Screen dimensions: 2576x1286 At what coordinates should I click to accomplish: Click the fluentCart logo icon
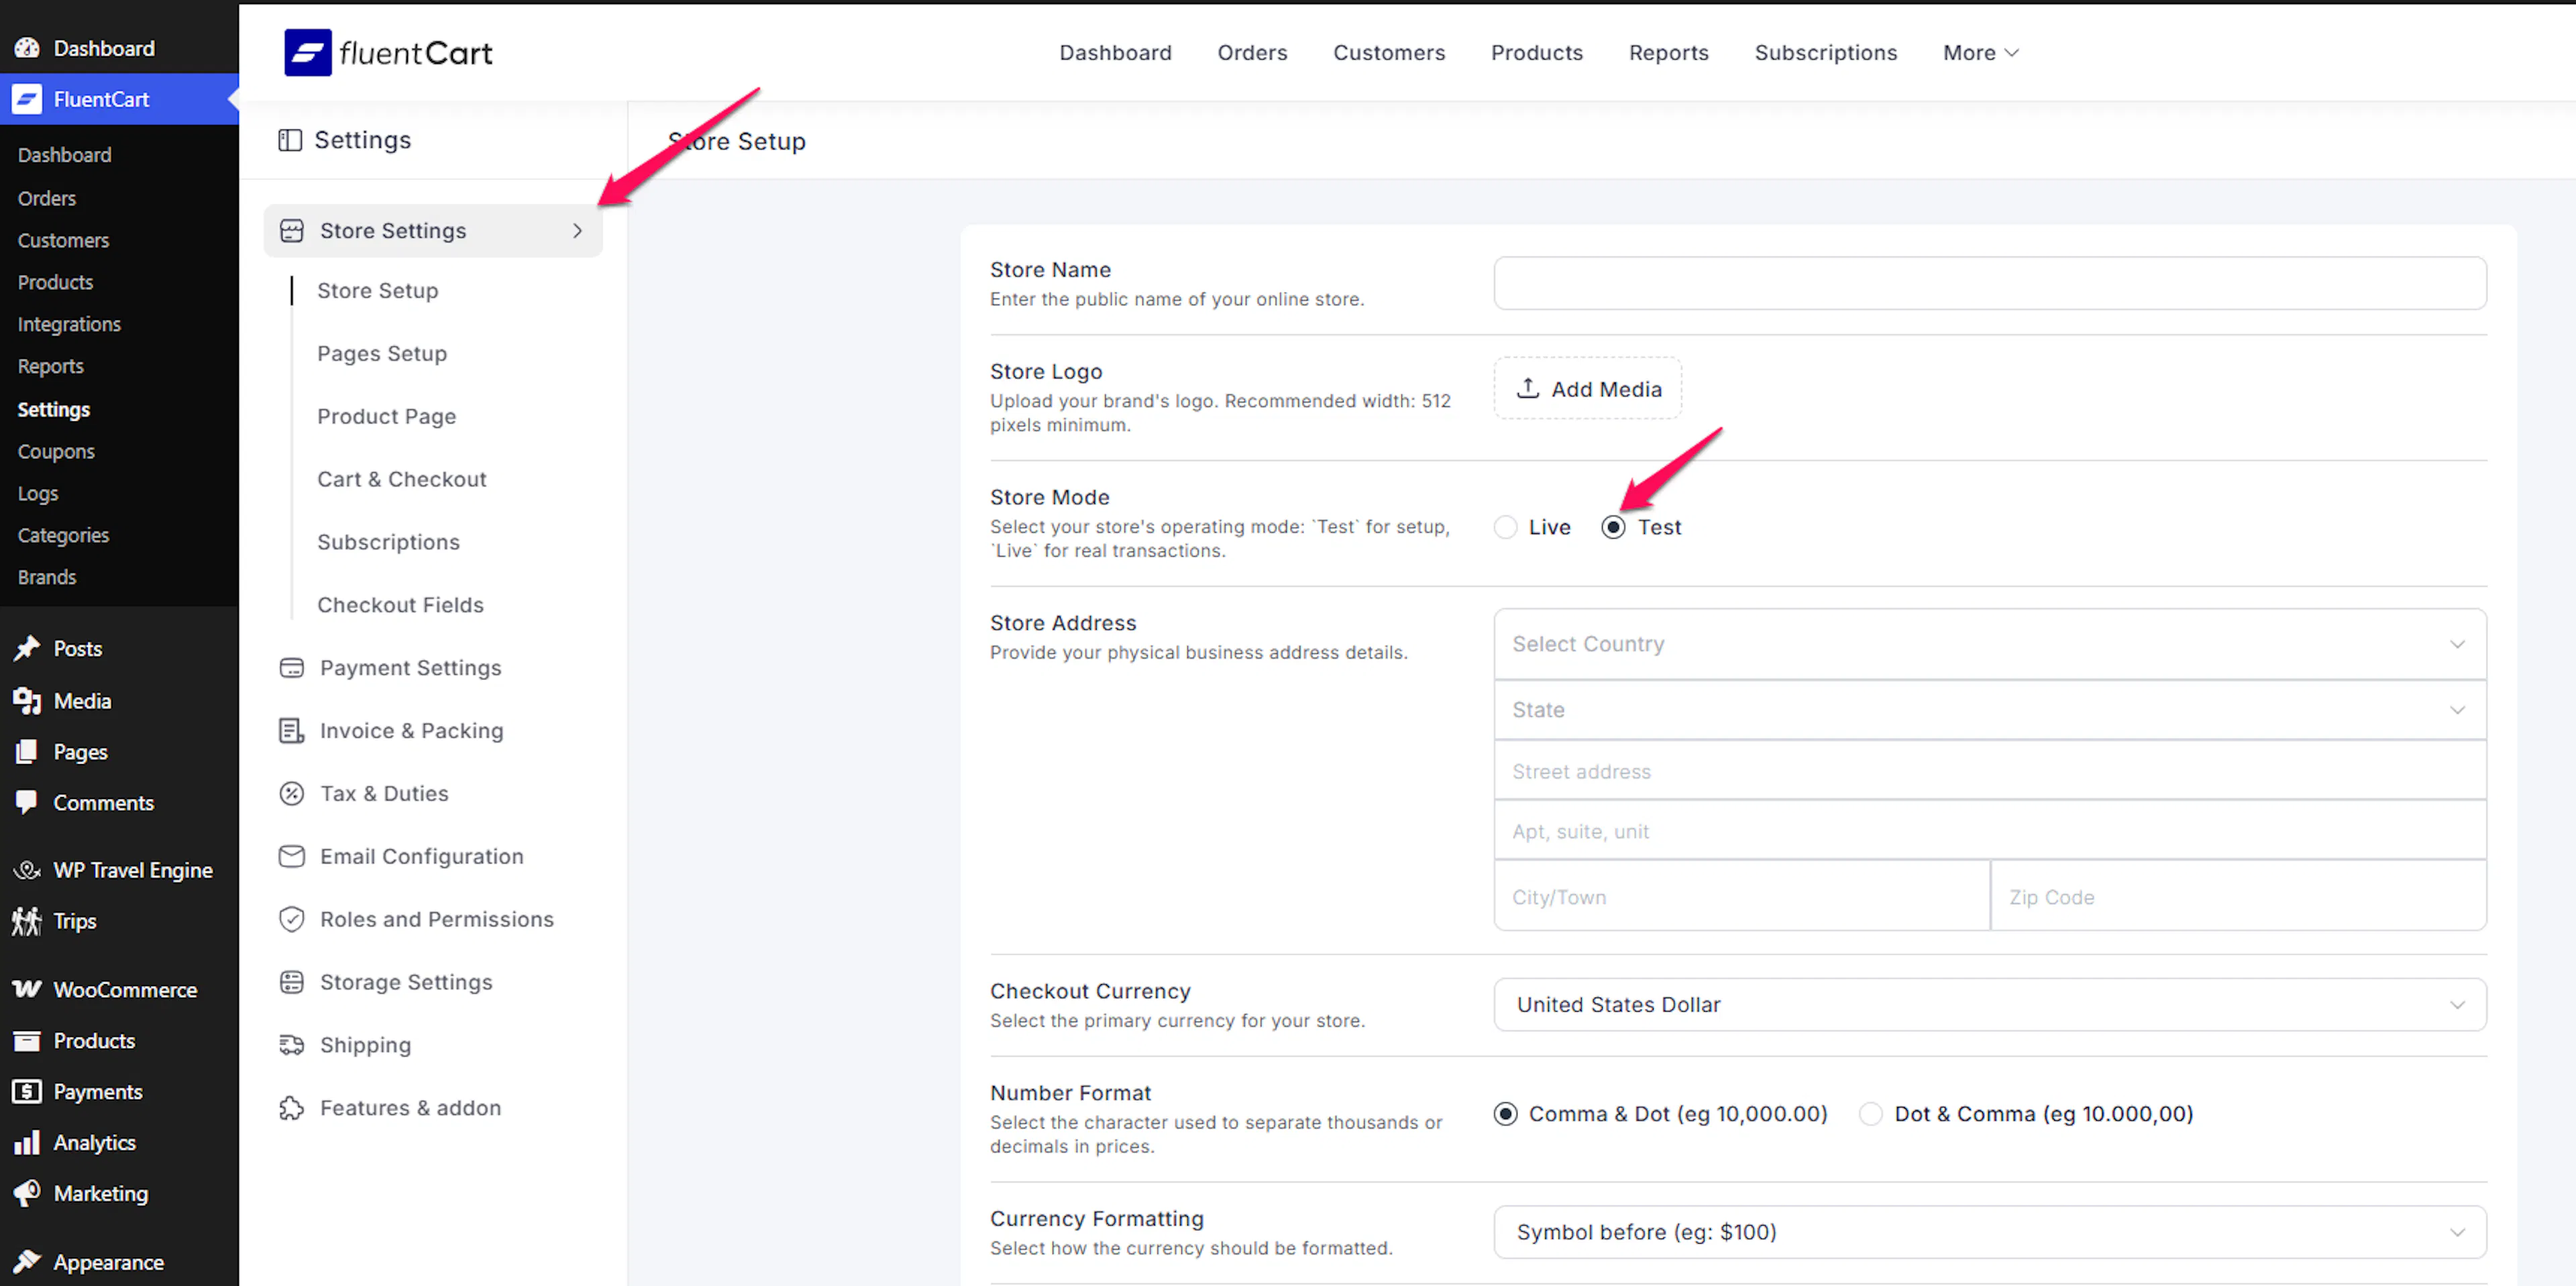(x=307, y=53)
